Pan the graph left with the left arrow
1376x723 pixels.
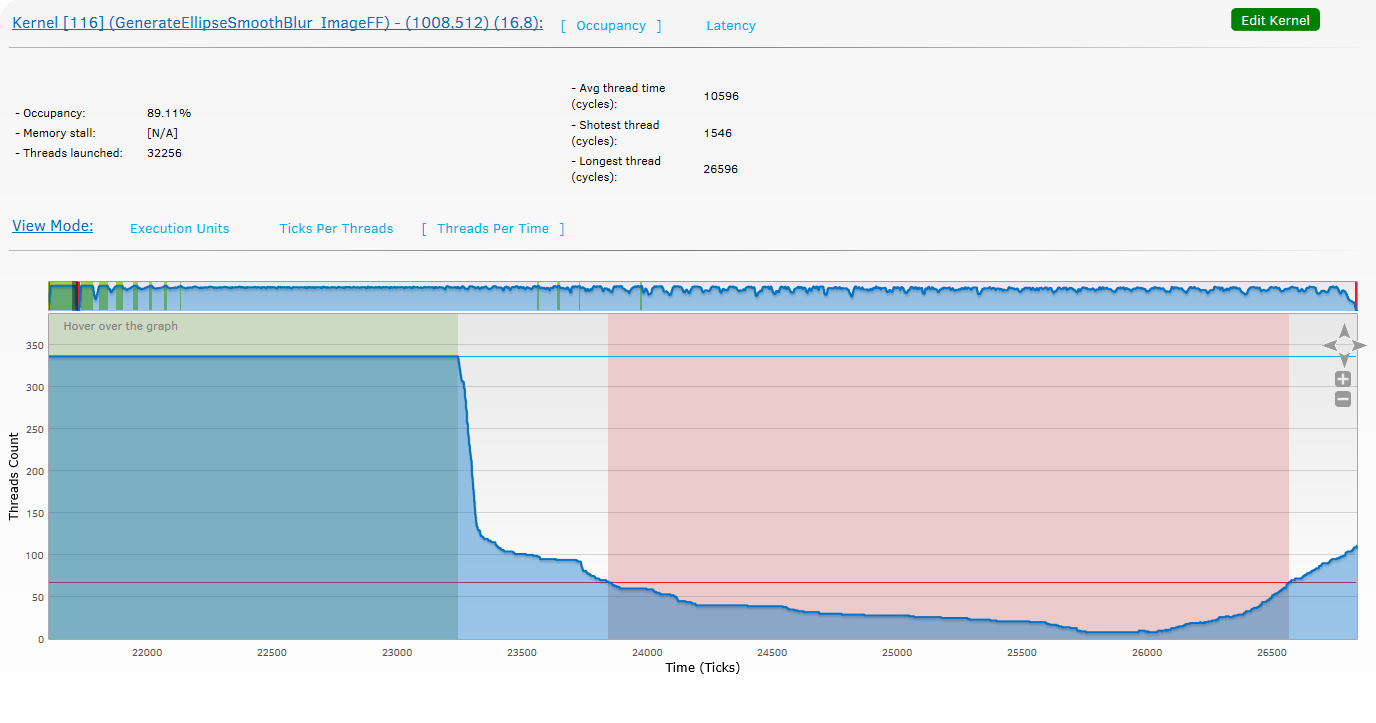pyautogui.click(x=1329, y=345)
